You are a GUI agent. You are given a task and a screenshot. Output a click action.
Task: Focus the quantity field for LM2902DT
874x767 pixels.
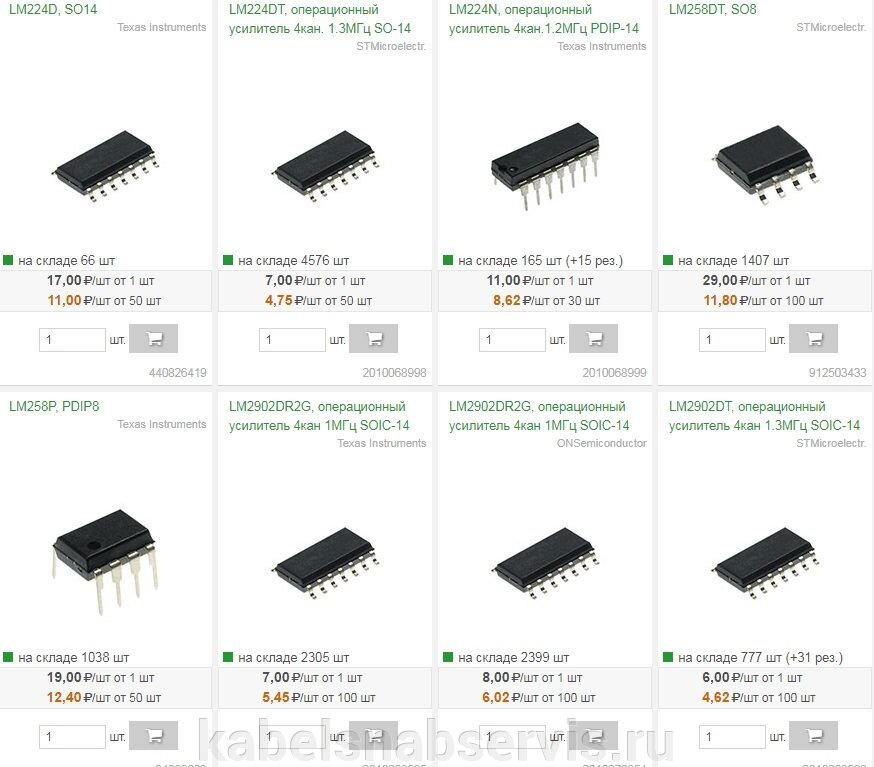(x=732, y=737)
